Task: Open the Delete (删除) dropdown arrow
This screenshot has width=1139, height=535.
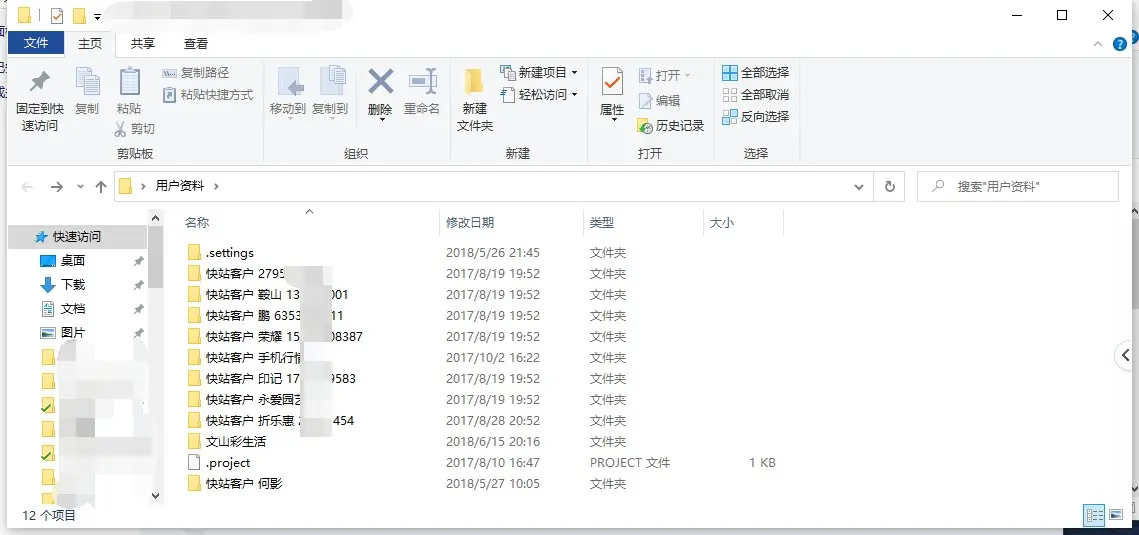Action: pos(381,121)
